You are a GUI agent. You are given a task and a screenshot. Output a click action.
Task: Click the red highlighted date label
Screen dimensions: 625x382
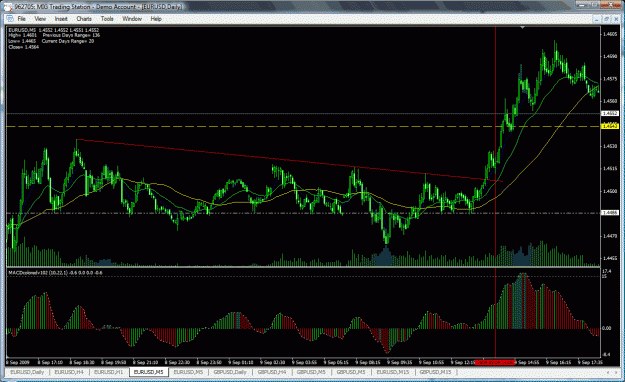pyautogui.click(x=496, y=362)
